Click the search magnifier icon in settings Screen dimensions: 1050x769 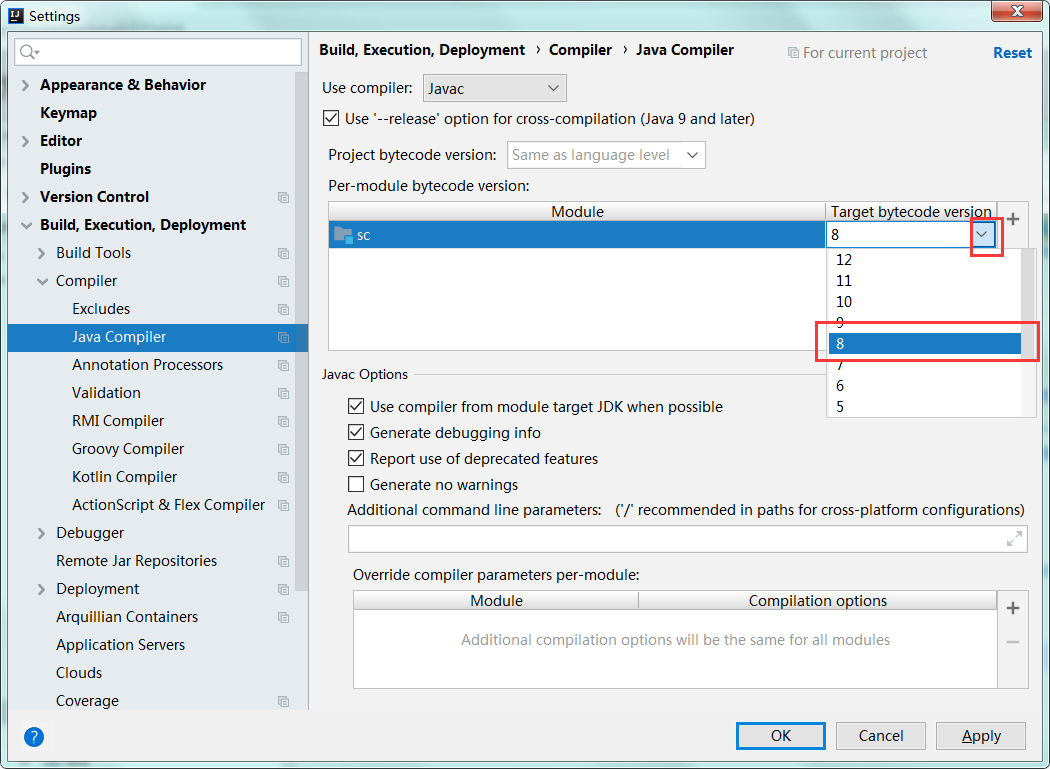(29, 52)
